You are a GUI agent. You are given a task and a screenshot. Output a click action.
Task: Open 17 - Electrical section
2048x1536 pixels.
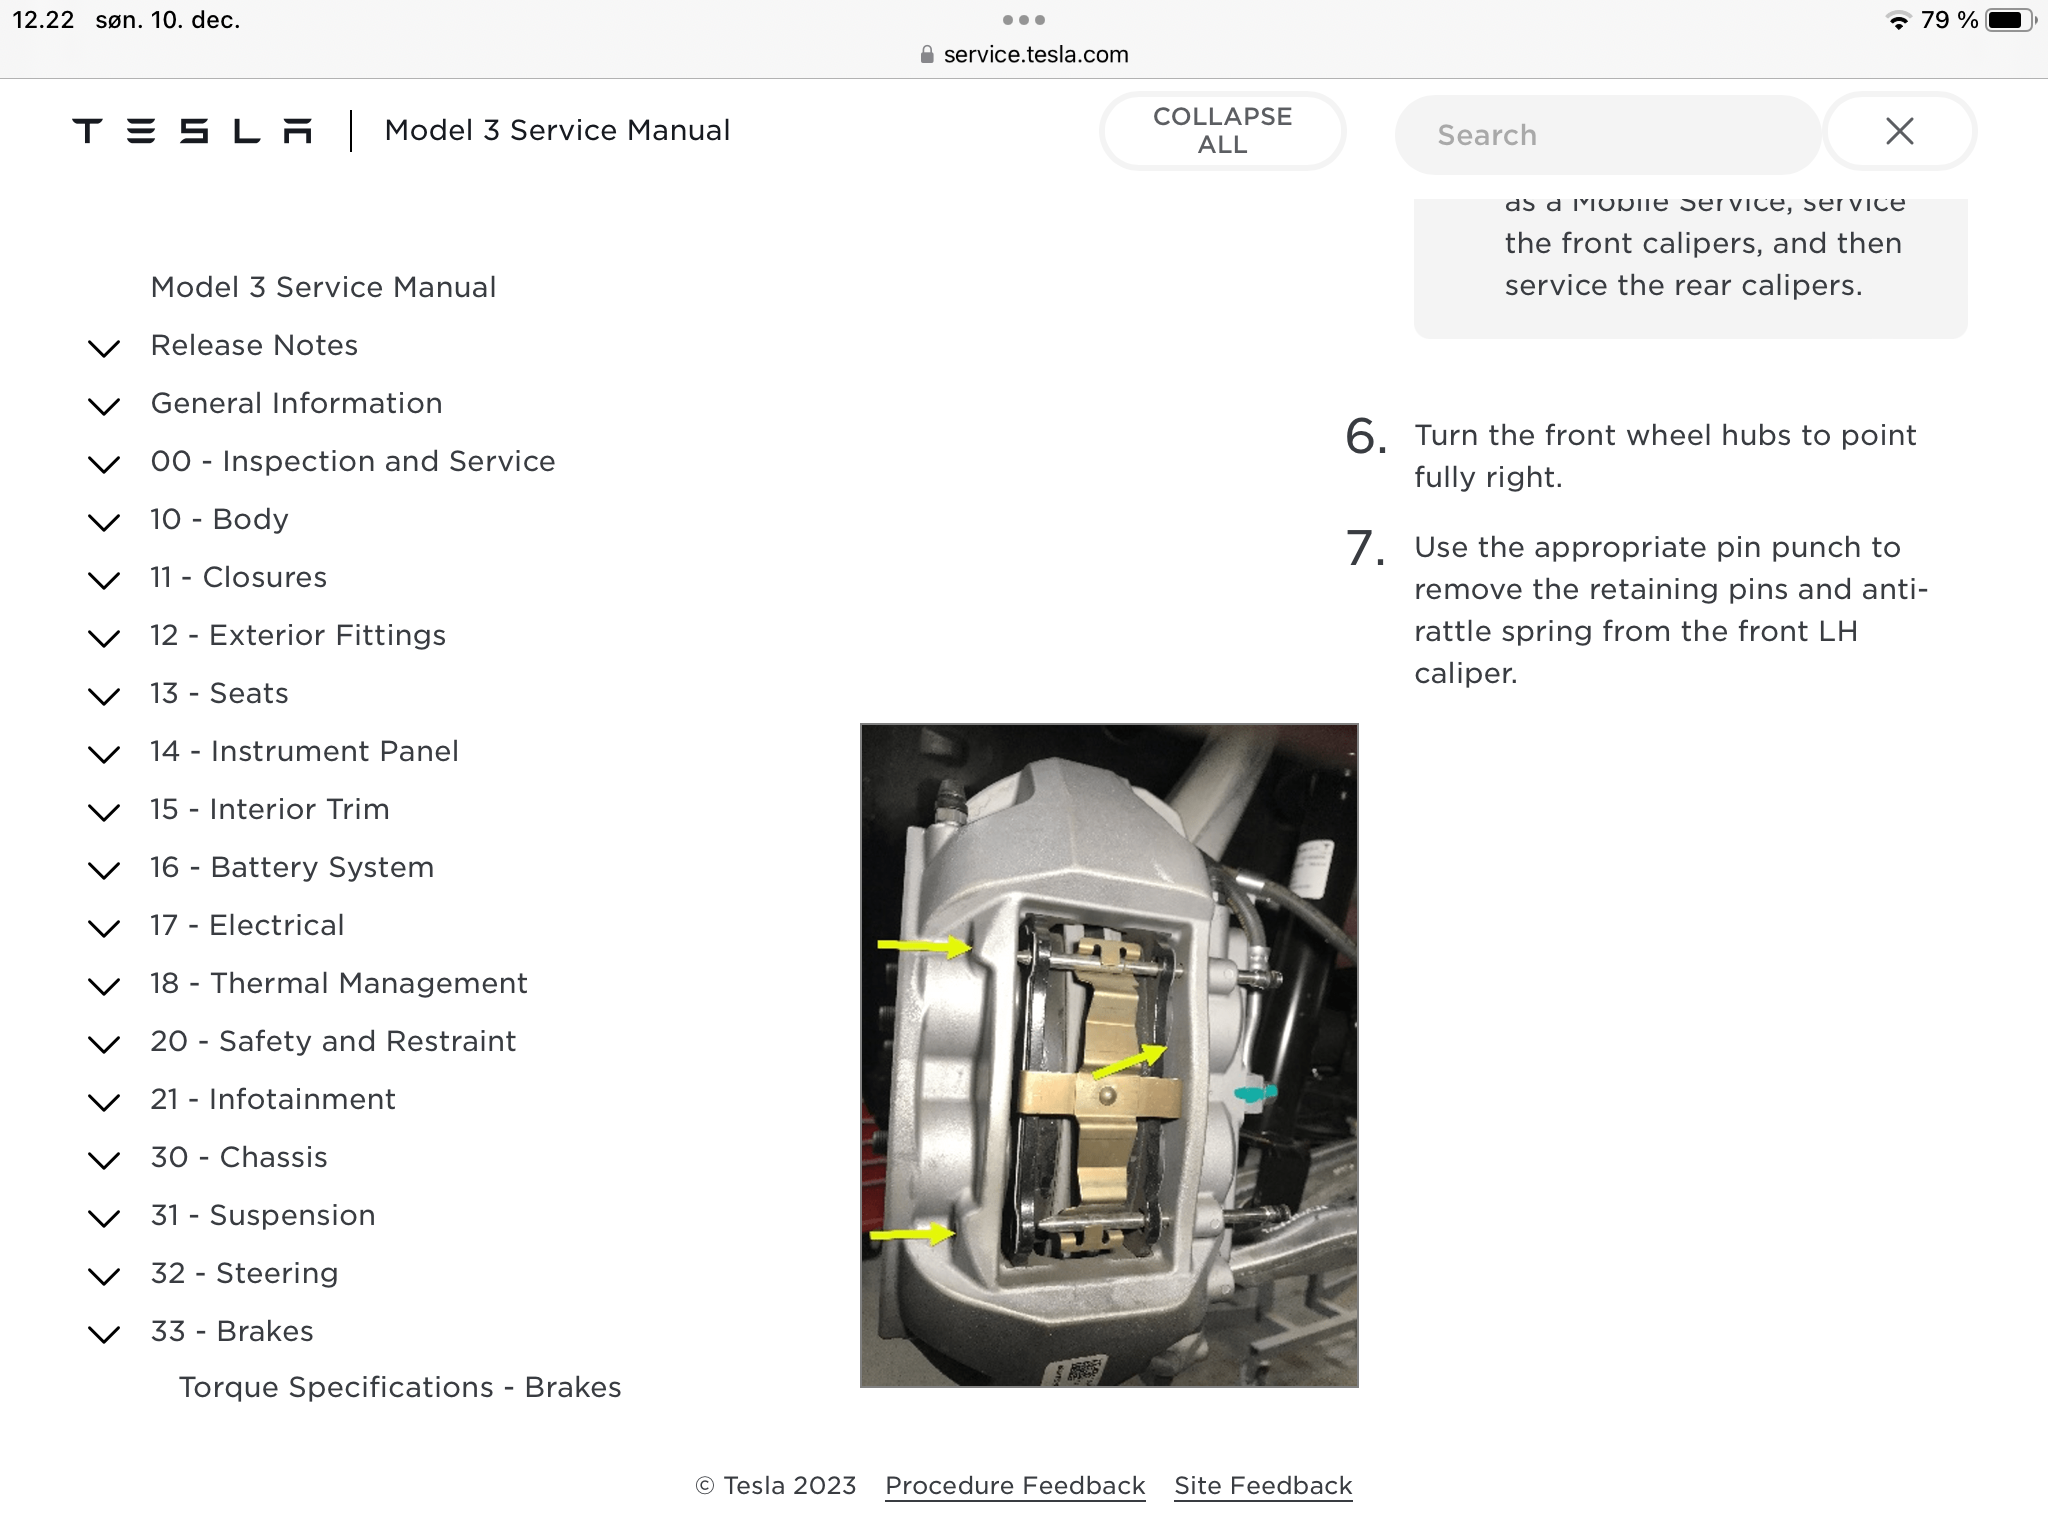point(276,926)
